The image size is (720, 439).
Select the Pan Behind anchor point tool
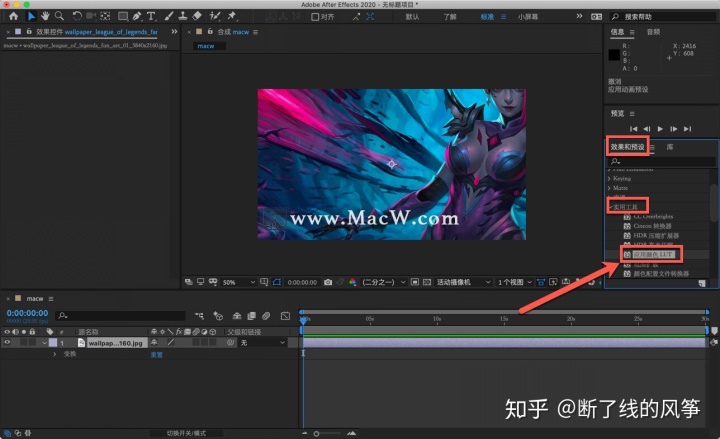[x=106, y=17]
